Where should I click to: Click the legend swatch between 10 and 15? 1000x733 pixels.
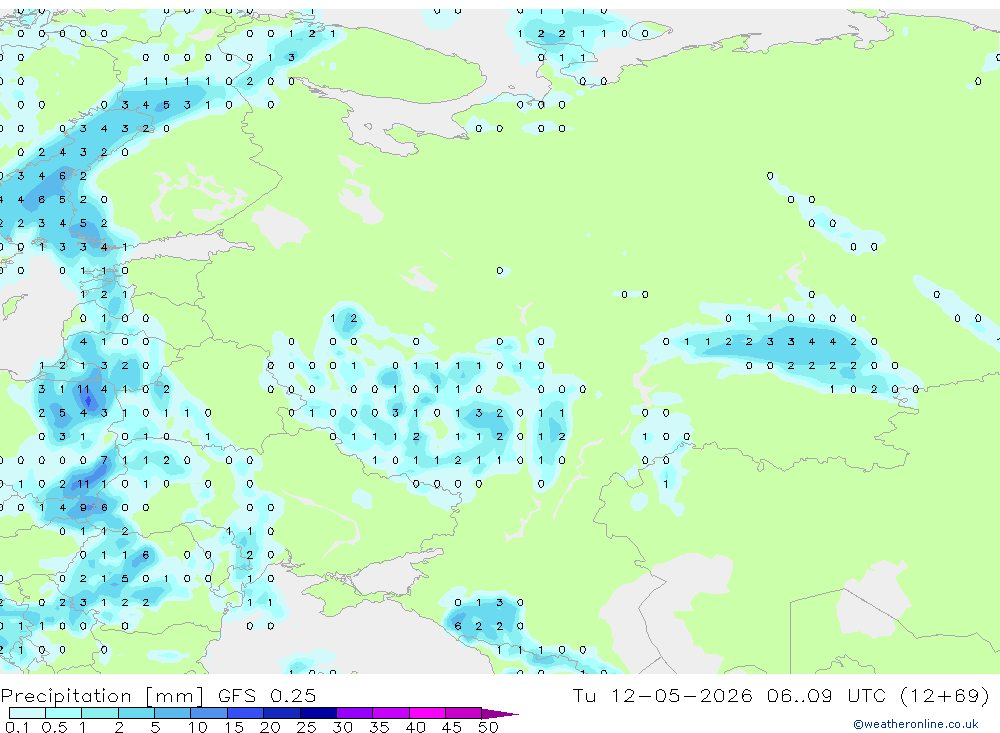tap(209, 713)
